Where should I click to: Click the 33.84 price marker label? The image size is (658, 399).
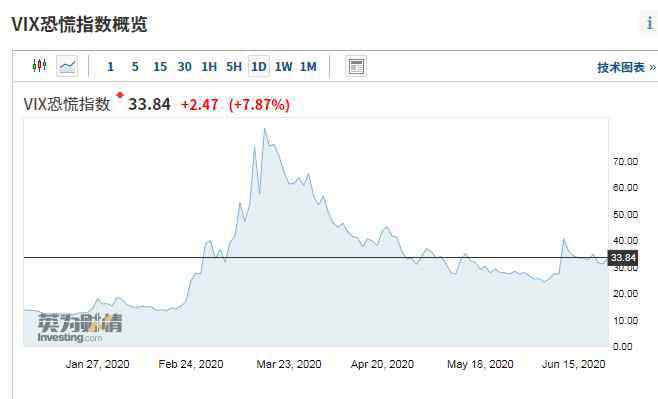(x=623, y=258)
